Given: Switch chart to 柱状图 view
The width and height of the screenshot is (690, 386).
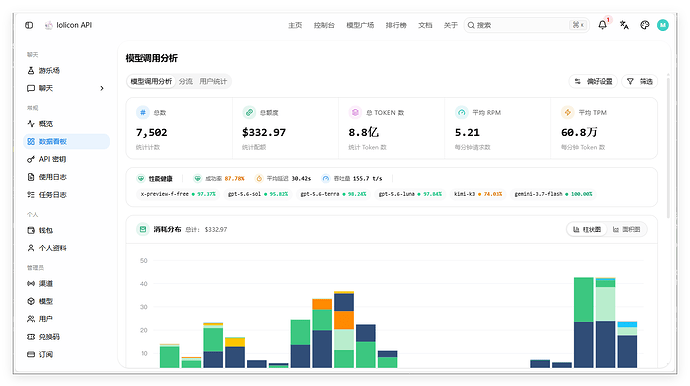Looking at the screenshot, I should click(587, 229).
